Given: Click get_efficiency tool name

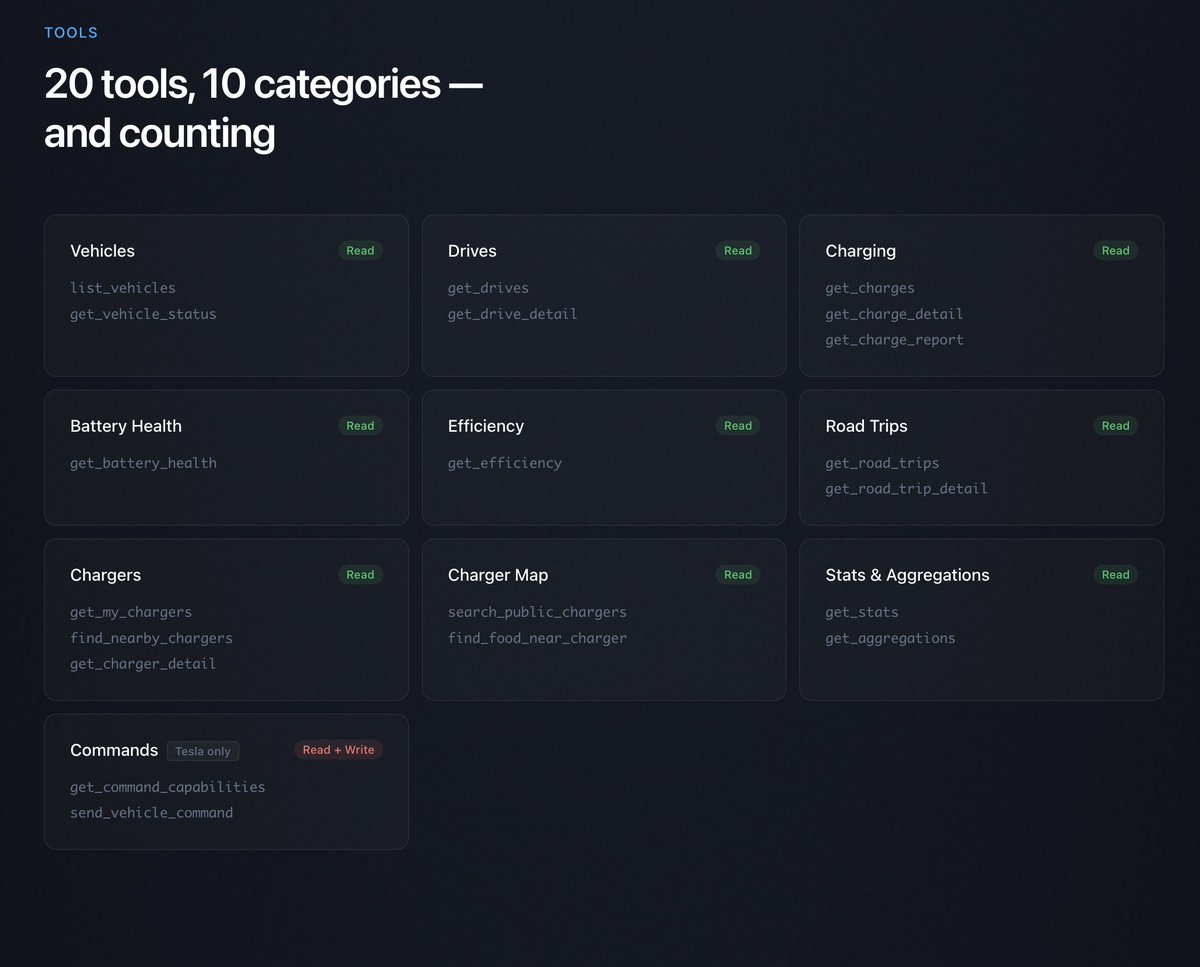Looking at the screenshot, I should tap(505, 463).
